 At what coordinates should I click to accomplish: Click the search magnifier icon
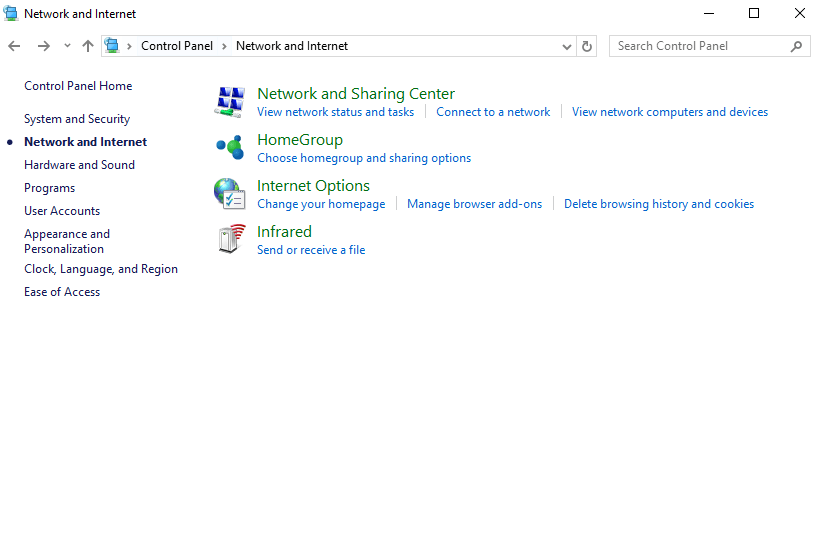(x=797, y=46)
